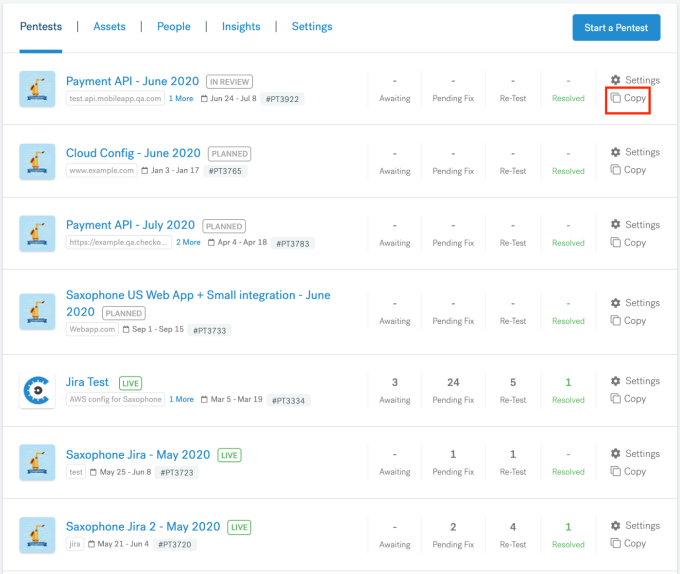The height and width of the screenshot is (574, 680).
Task: Go to the Insights tab
Action: 241,26
